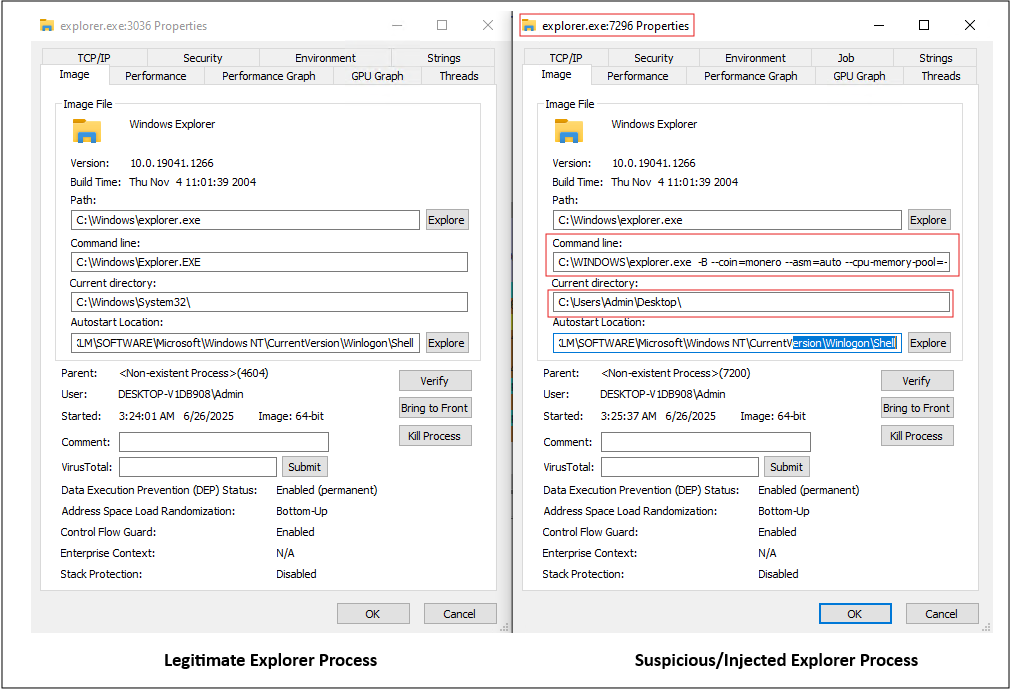
Task: Click Autostart Location field in 3036 window
Action: 245,343
